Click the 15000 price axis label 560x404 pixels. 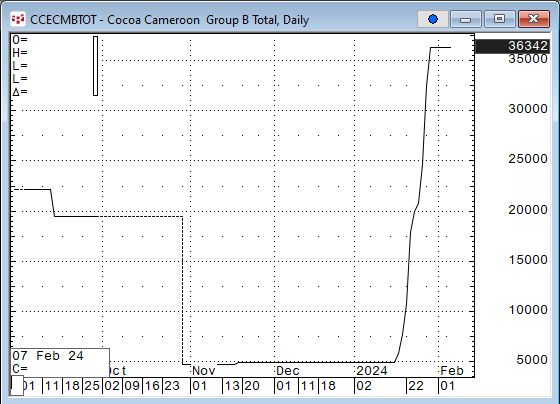tap(528, 260)
